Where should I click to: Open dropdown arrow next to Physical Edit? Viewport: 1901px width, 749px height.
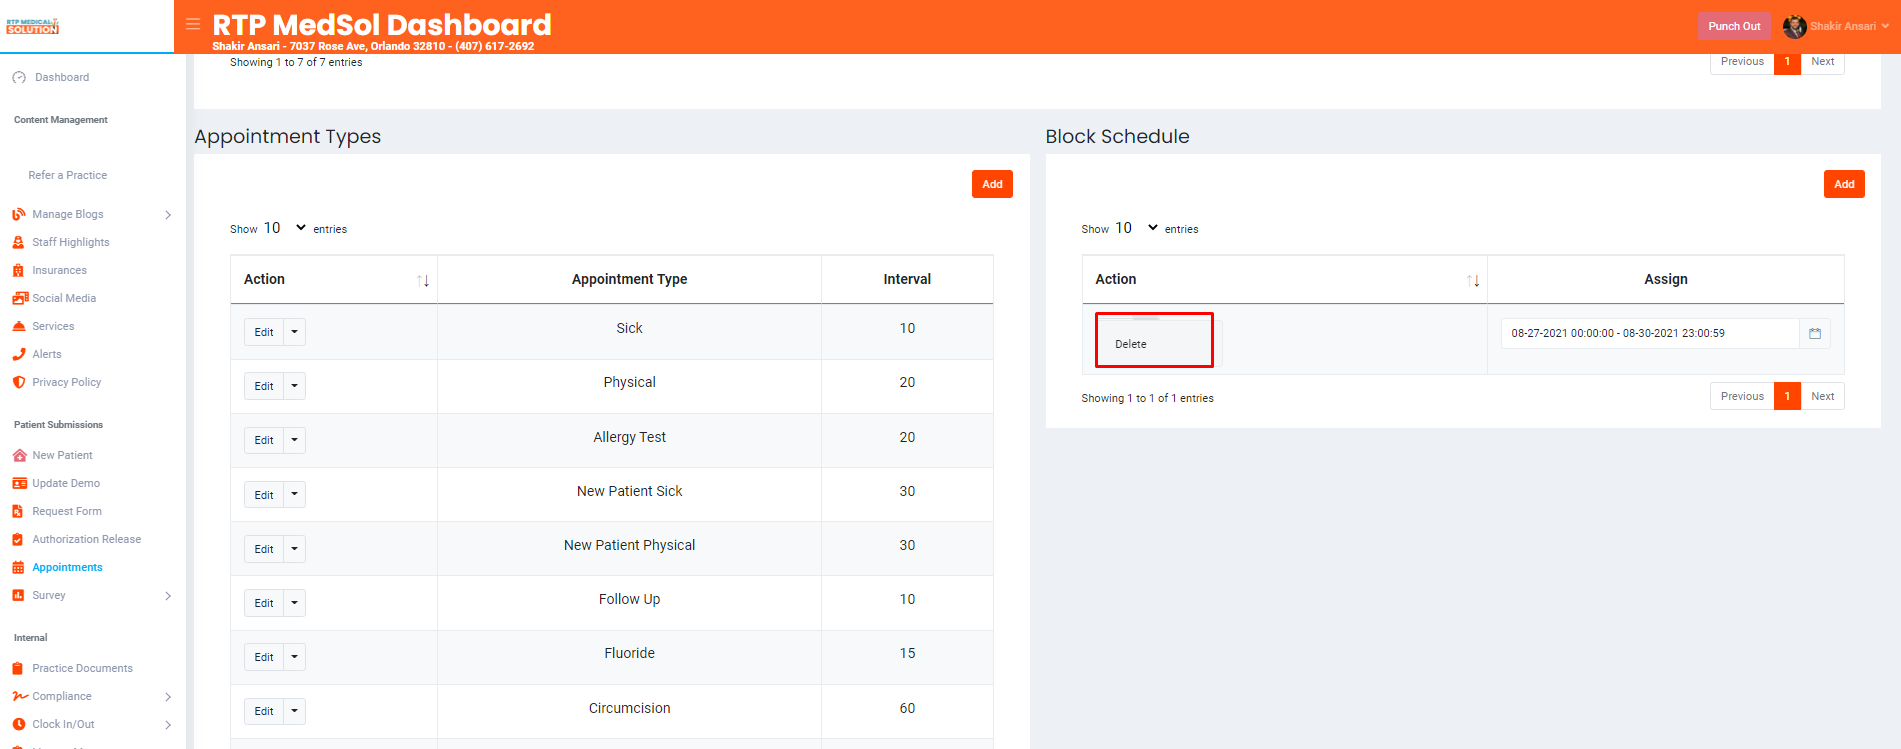(x=295, y=386)
